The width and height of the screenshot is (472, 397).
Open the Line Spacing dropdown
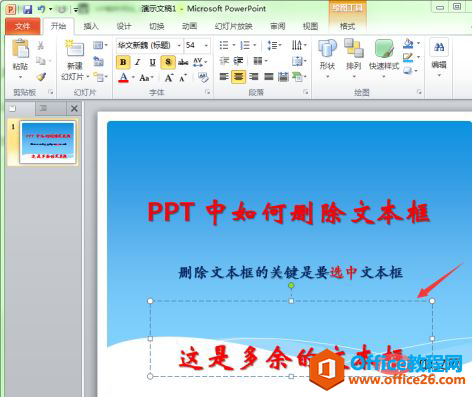[x=274, y=45]
